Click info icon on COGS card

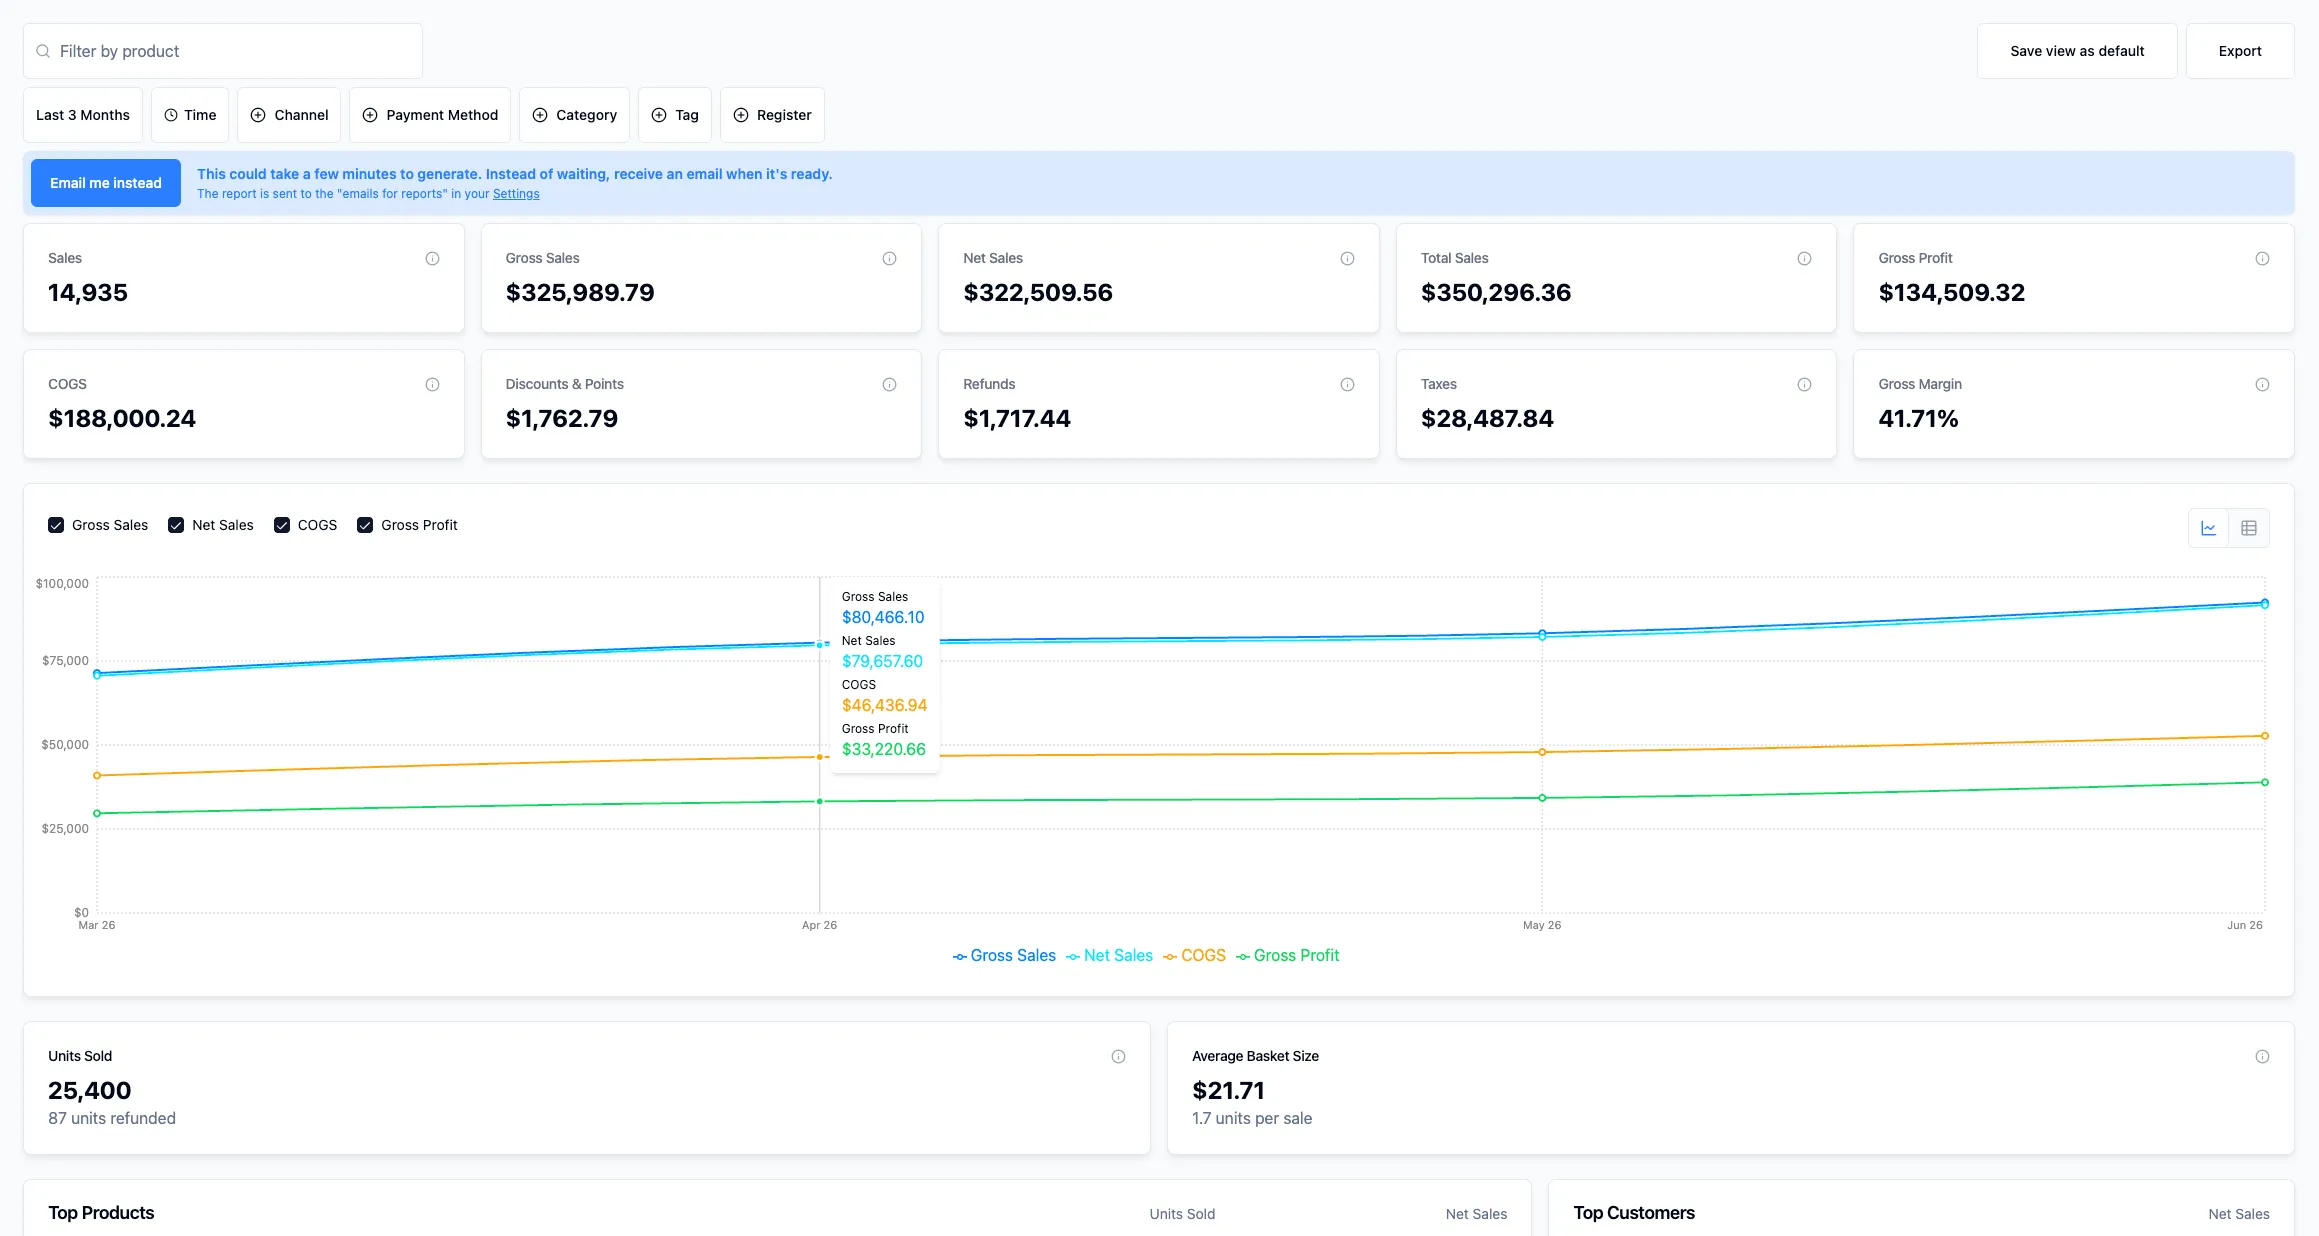pos(432,385)
